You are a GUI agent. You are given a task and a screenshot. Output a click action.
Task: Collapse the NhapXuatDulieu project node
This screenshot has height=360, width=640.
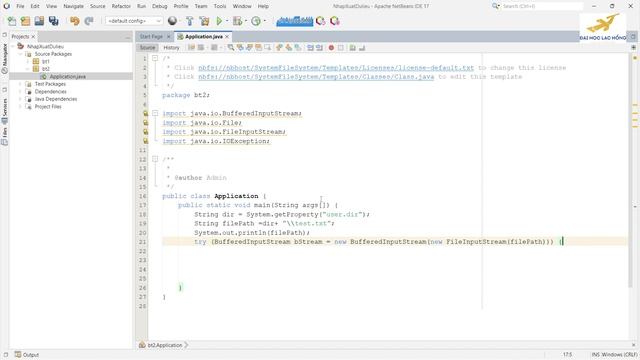(x=13, y=47)
